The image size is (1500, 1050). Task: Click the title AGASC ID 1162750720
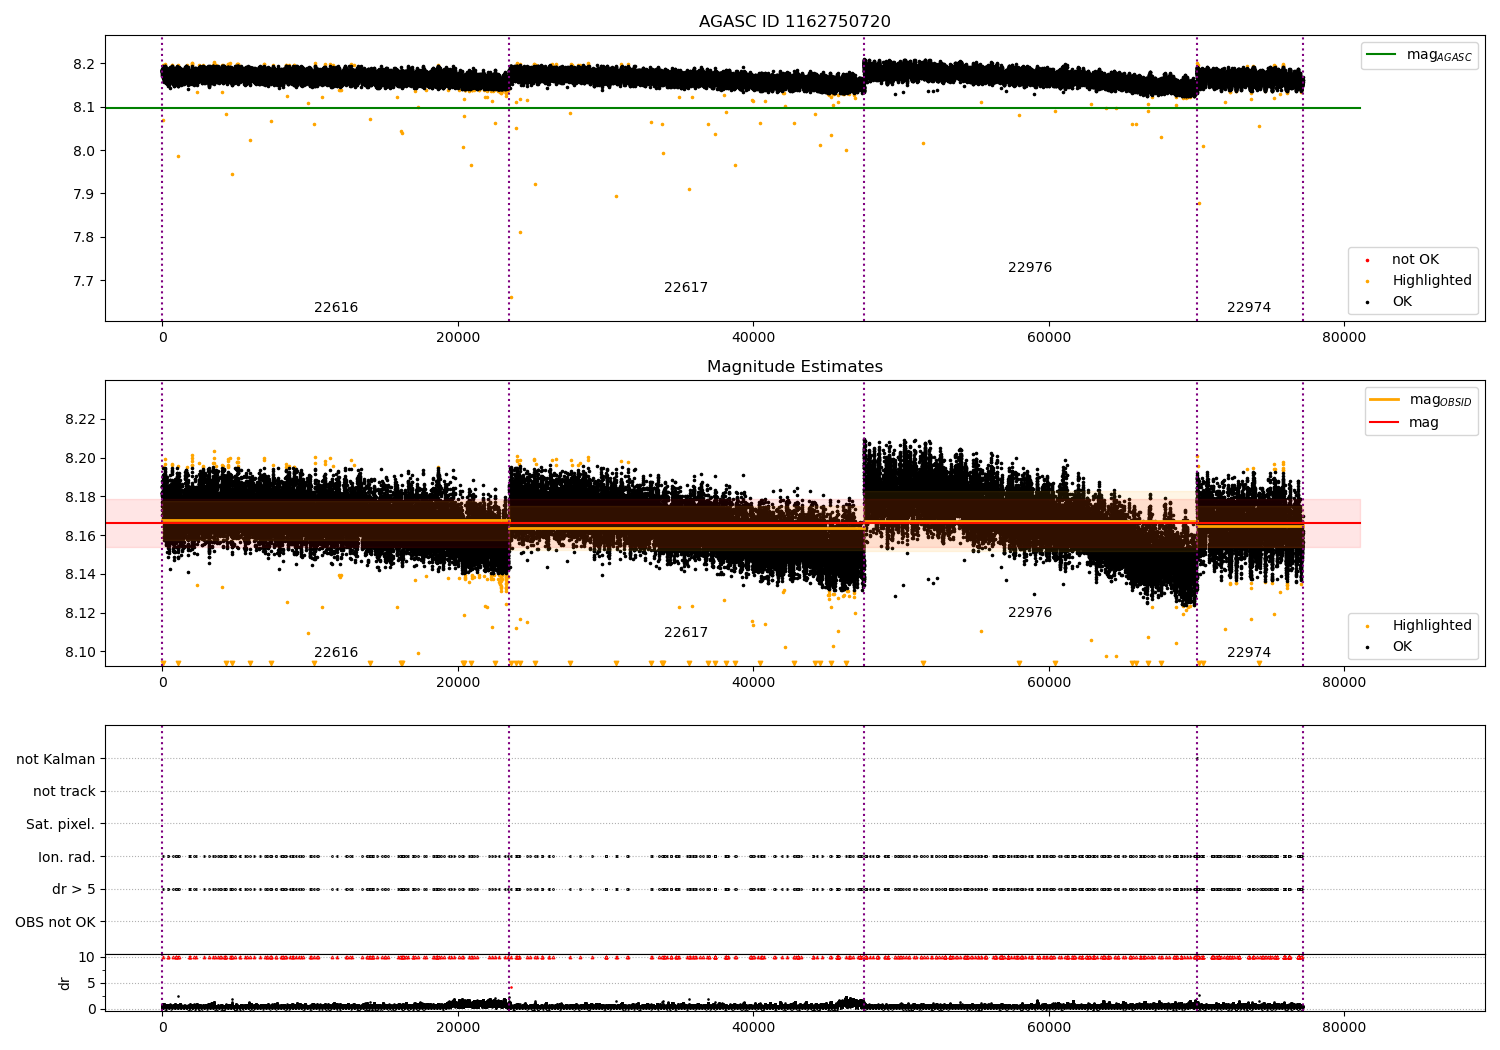point(794,22)
